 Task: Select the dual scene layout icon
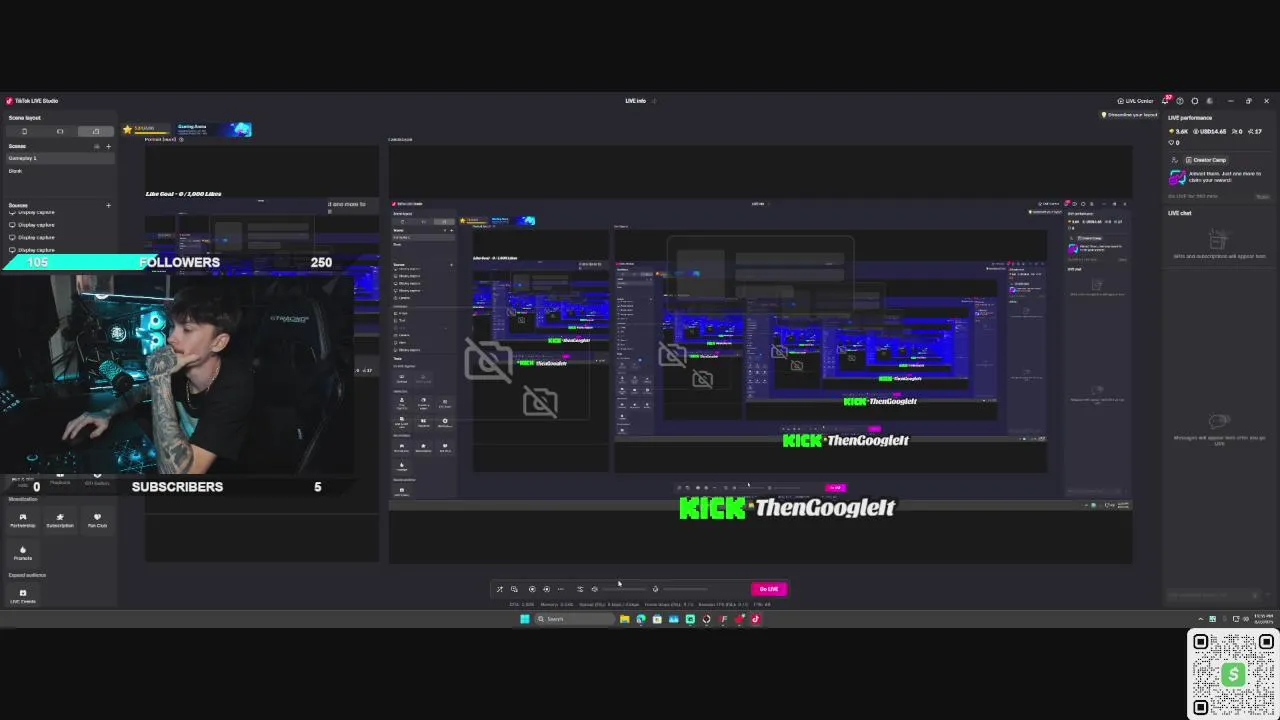coord(96,131)
